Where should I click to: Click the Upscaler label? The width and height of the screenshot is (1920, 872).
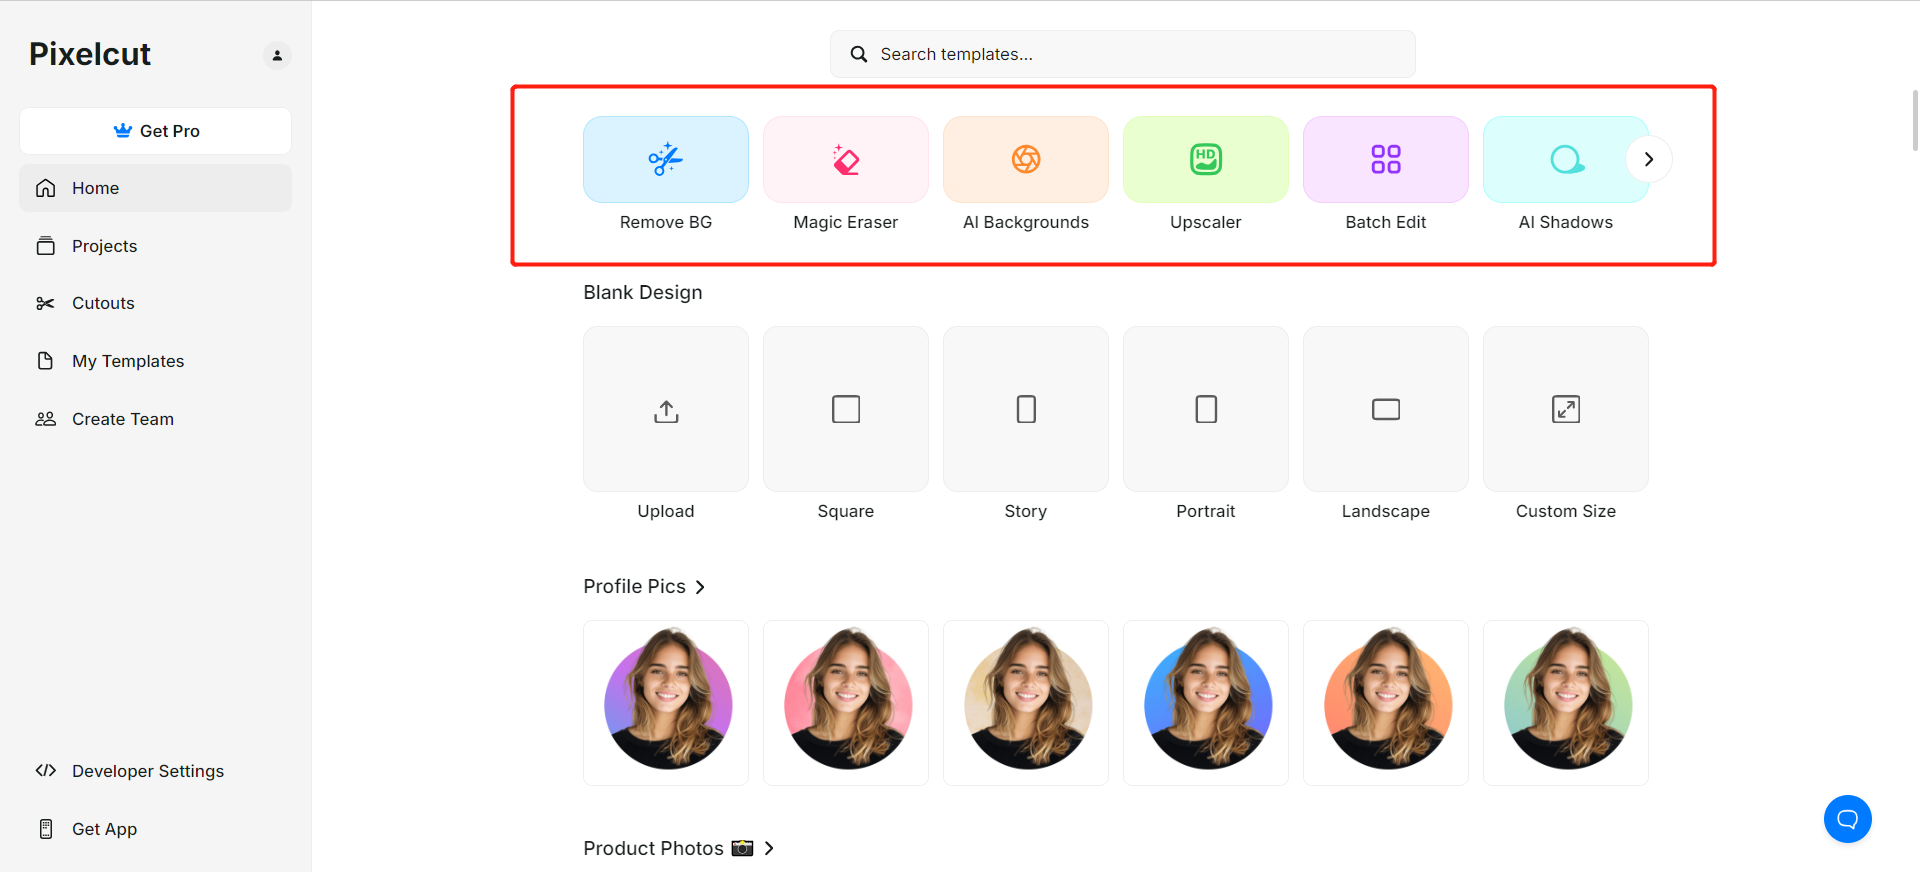point(1206,222)
